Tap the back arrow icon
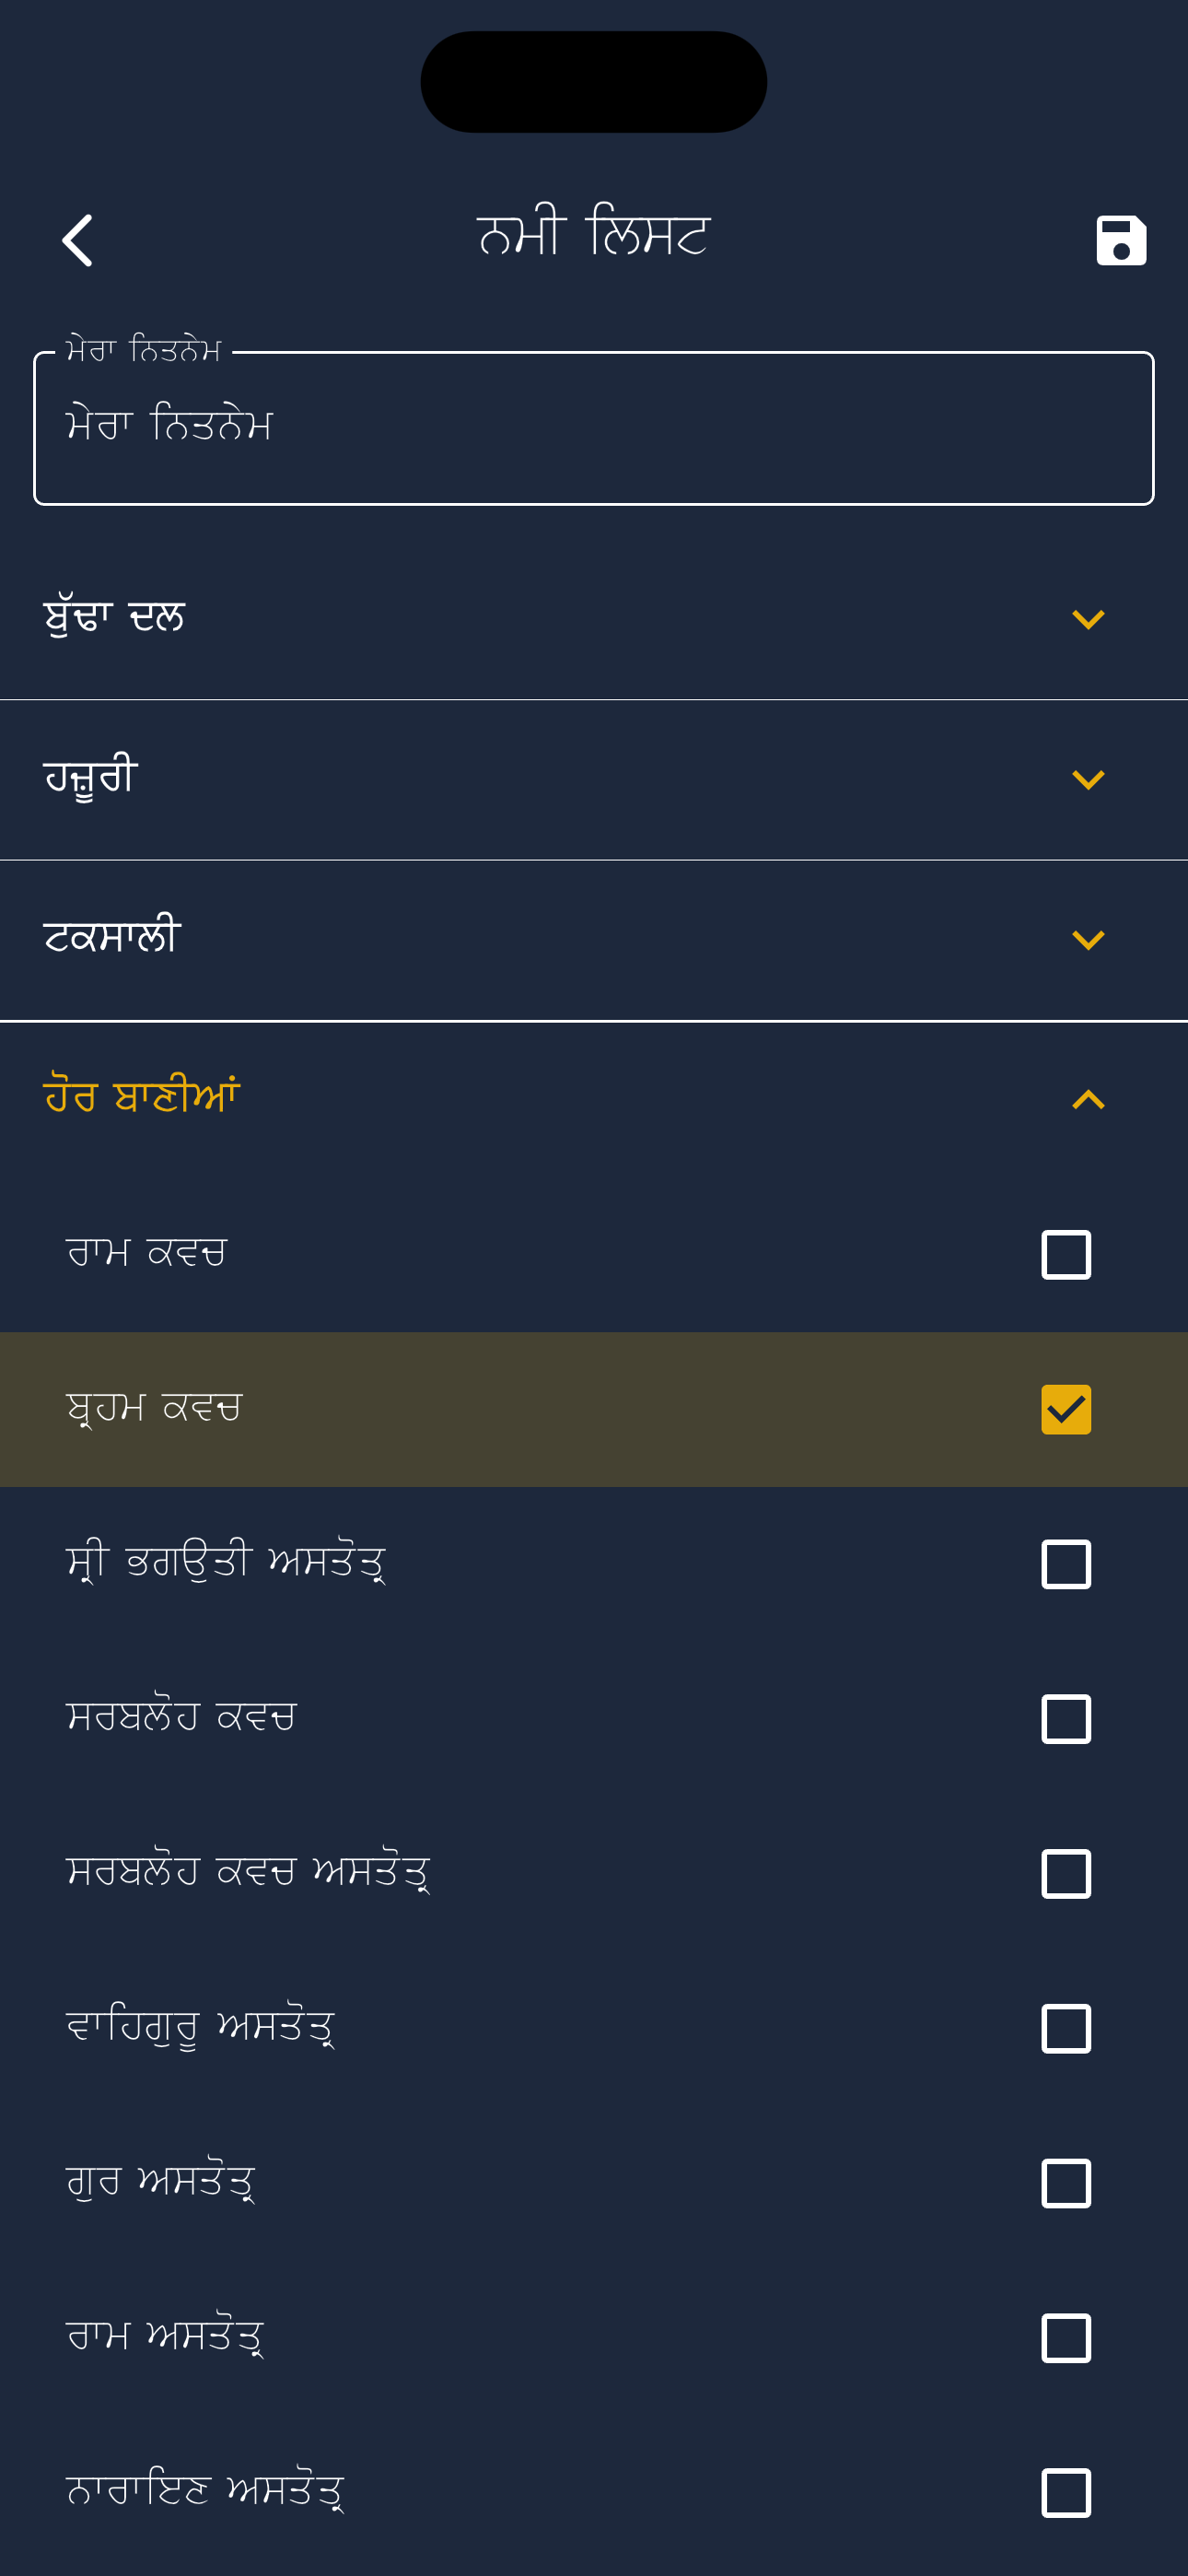This screenshot has width=1188, height=2576. (x=78, y=240)
